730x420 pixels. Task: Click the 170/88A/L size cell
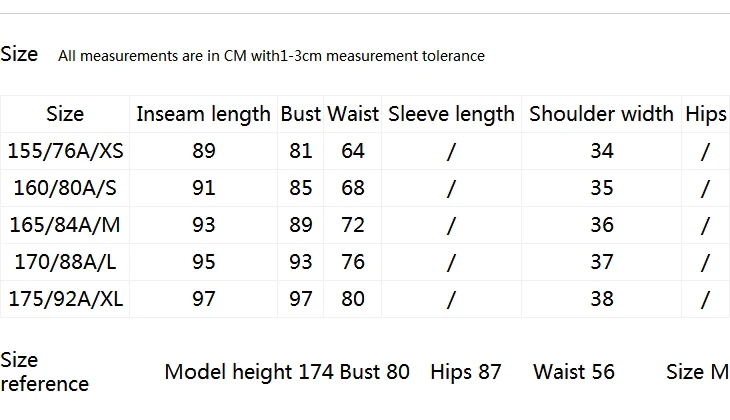point(65,262)
